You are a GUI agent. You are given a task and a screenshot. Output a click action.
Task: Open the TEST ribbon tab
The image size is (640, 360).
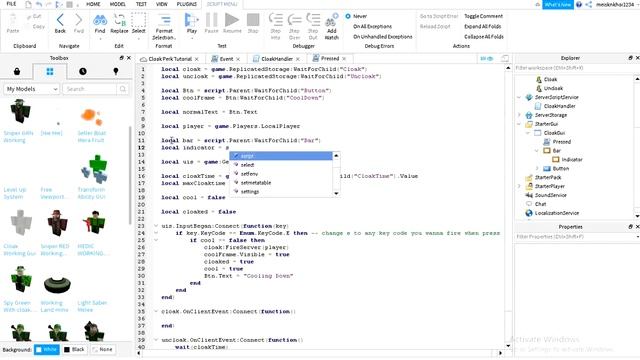pyautogui.click(x=141, y=4)
